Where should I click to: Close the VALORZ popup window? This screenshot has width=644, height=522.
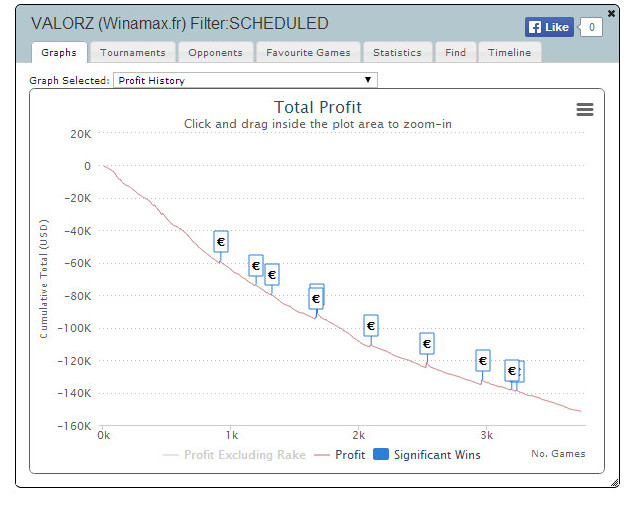(611, 14)
